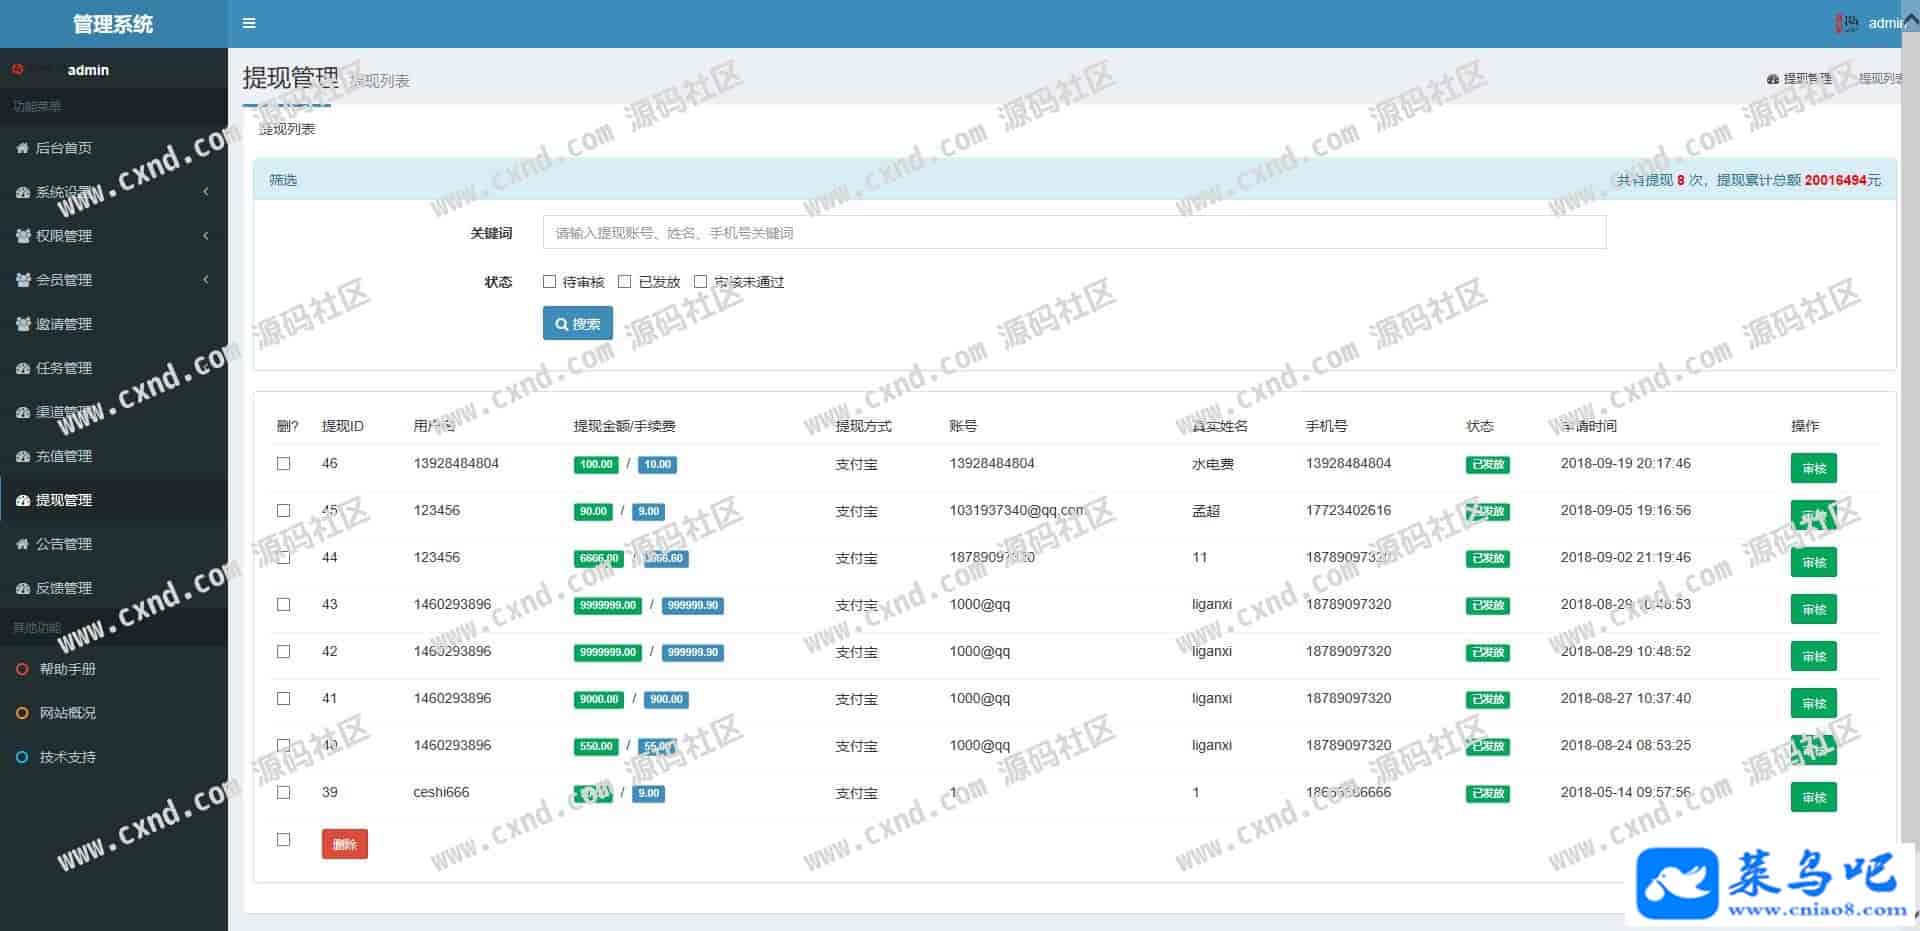This screenshot has width=1920, height=931.
Task: Click the home icon beside 后台首页
Action: pyautogui.click(x=22, y=148)
